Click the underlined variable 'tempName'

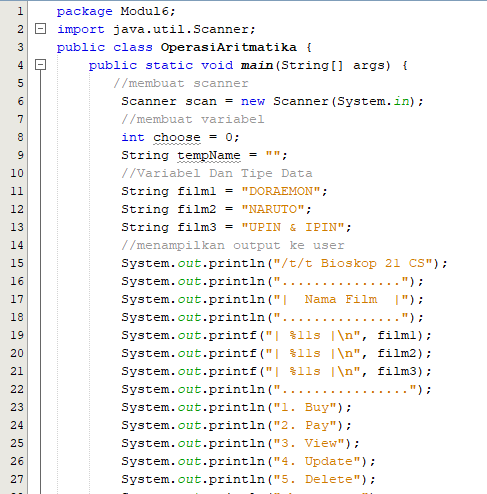(x=209, y=156)
